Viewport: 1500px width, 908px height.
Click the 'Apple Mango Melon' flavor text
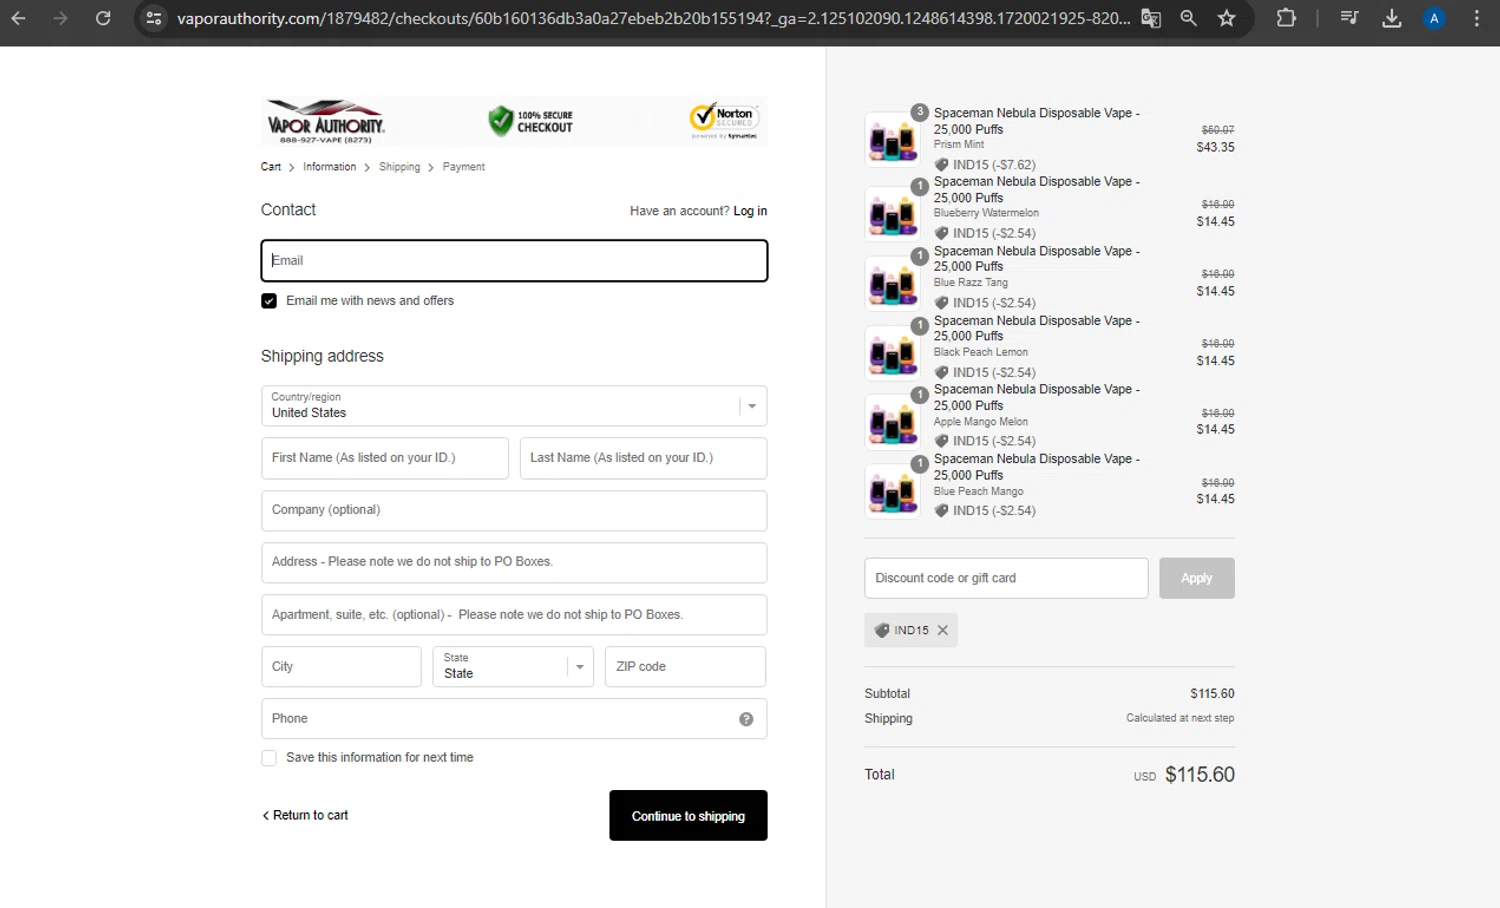(981, 422)
